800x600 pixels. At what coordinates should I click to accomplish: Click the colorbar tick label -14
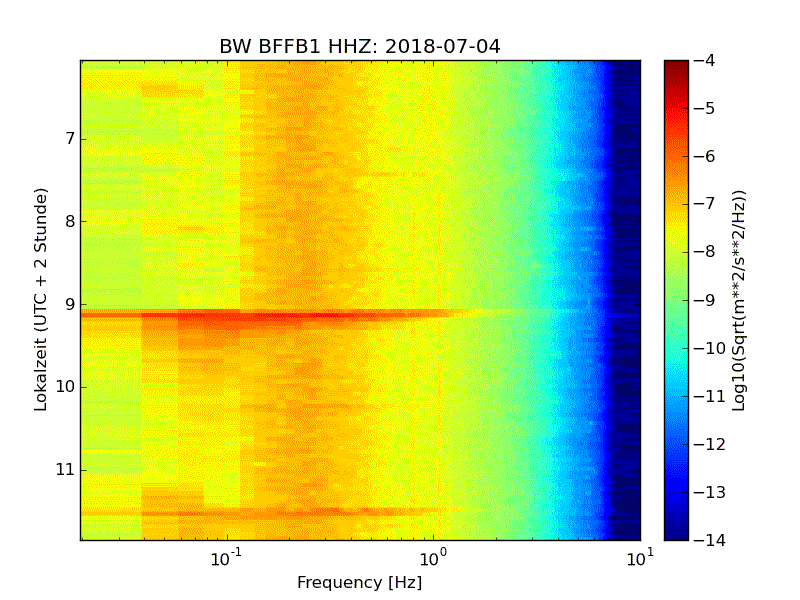tap(710, 540)
